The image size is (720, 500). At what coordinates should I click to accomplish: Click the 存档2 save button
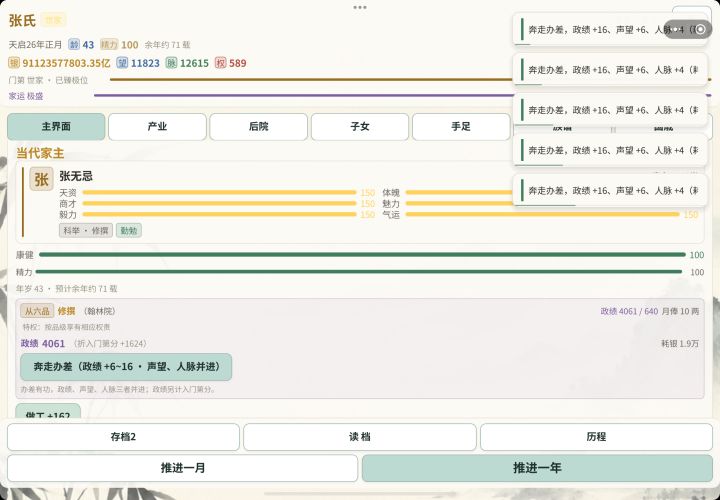click(x=123, y=437)
